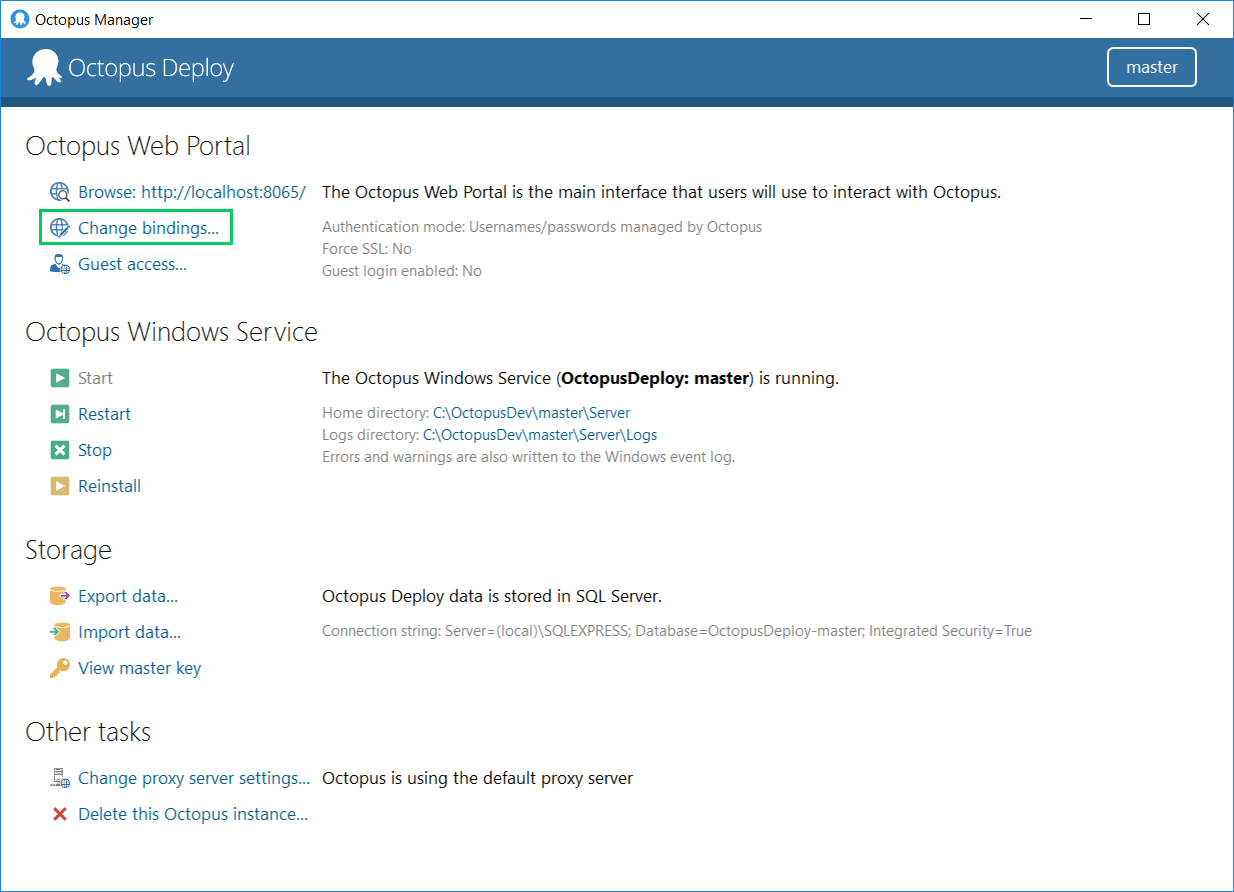Click the Connection string text
The height and width of the screenshot is (892, 1234).
pos(677,631)
